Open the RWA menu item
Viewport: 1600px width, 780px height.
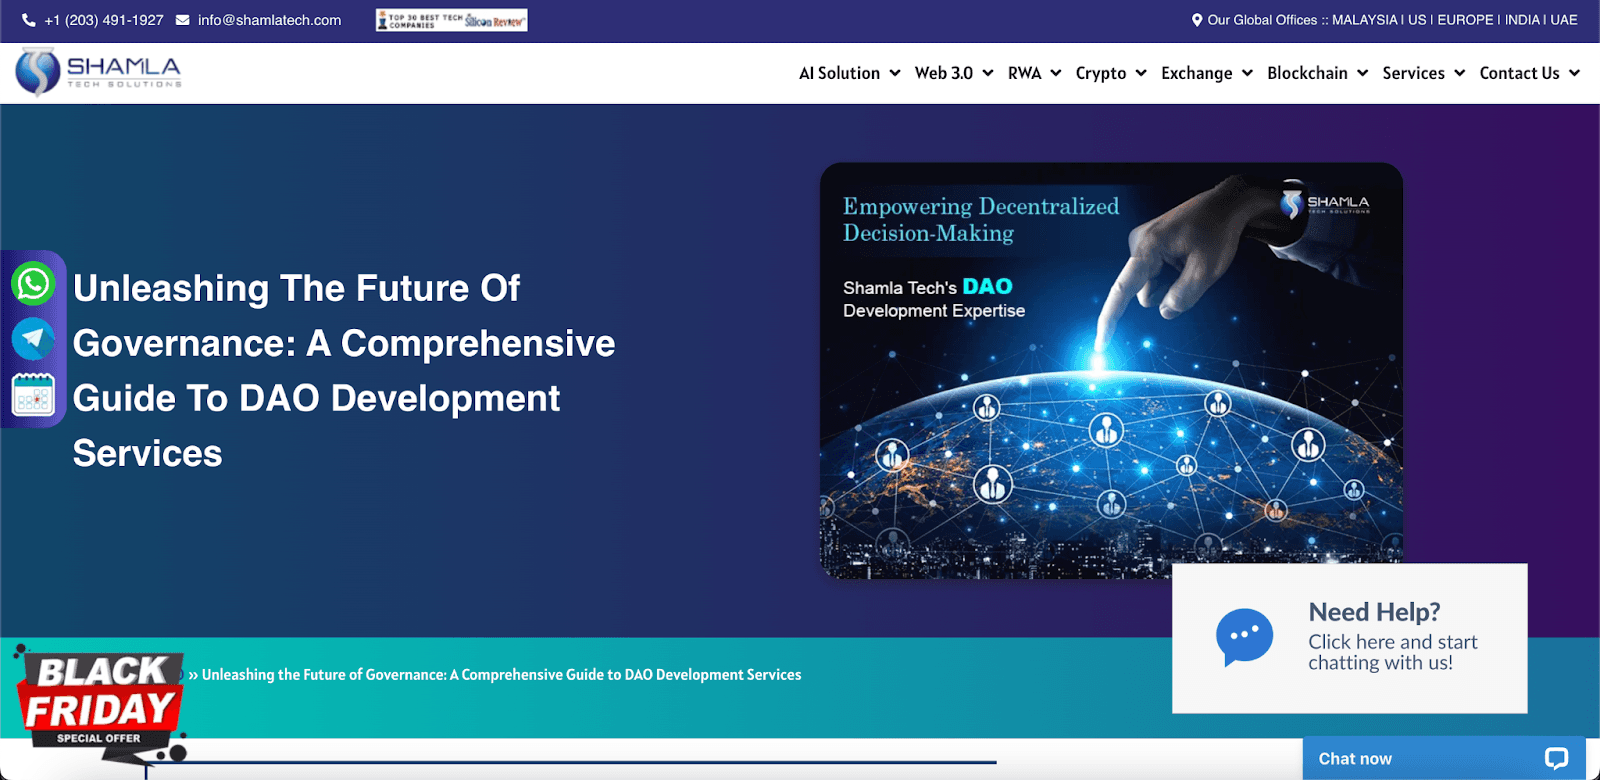pos(1024,73)
